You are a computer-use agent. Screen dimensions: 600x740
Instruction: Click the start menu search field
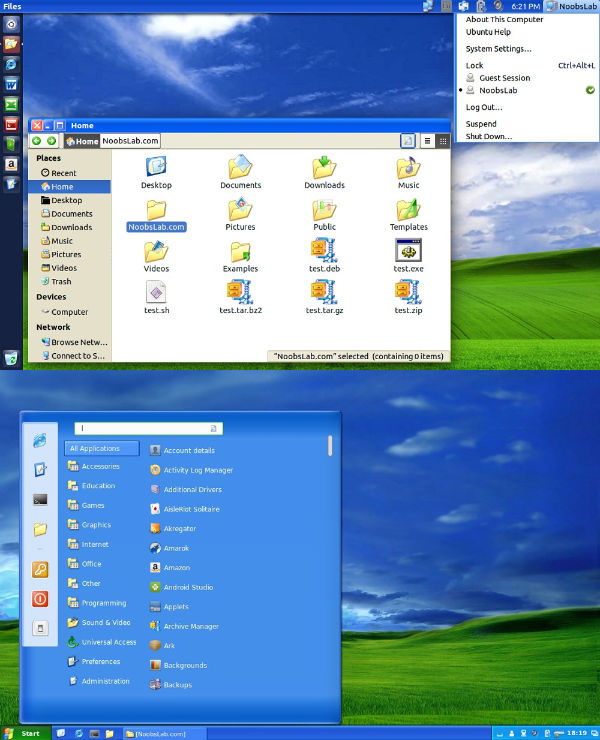point(148,428)
